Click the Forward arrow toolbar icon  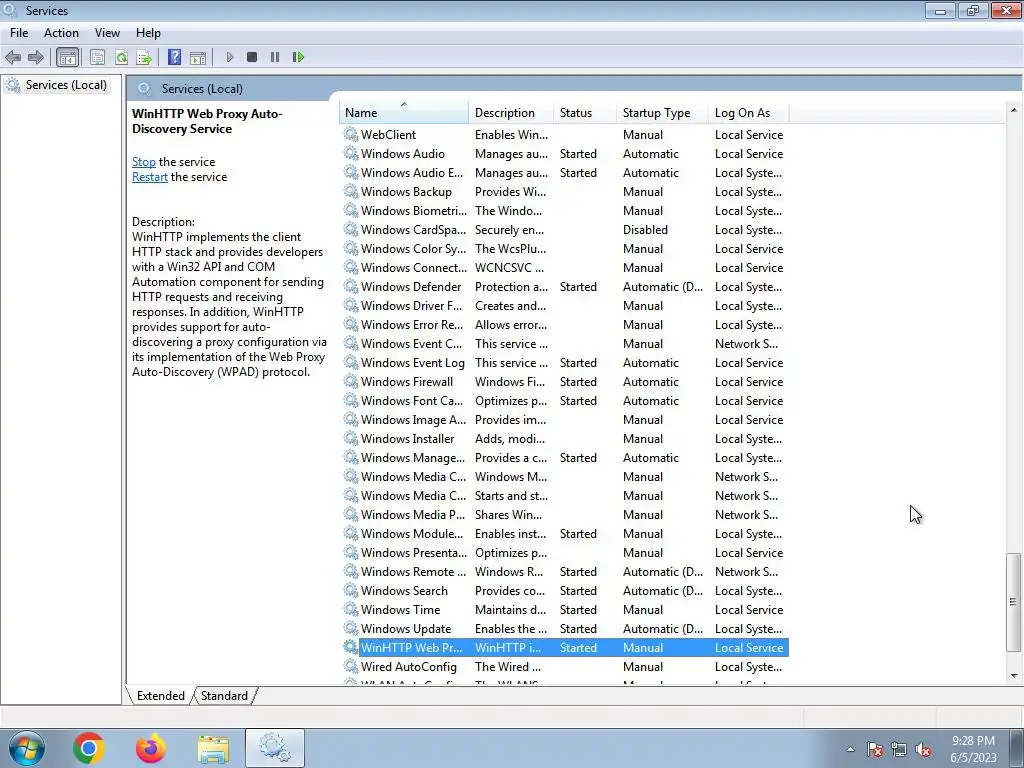click(x=36, y=57)
